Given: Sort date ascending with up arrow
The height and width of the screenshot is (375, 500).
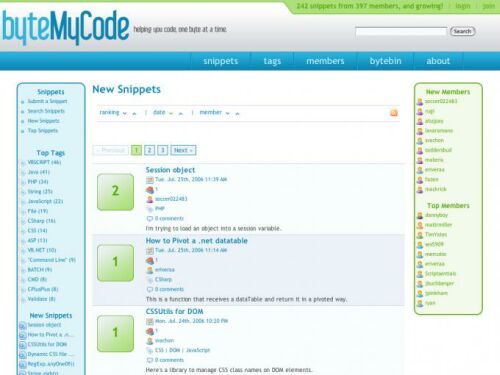Looking at the screenshot, I should tap(181, 113).
